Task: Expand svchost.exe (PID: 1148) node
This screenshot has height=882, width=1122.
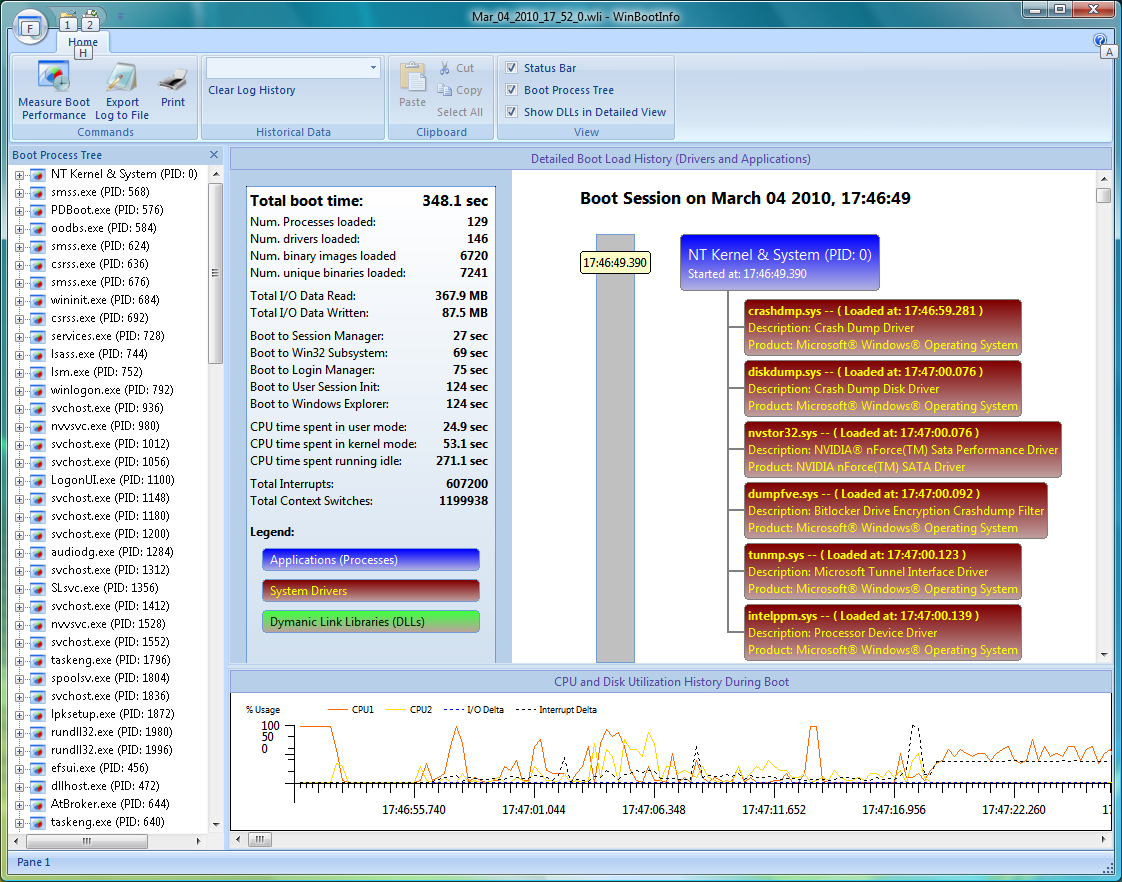Action: tap(19, 499)
